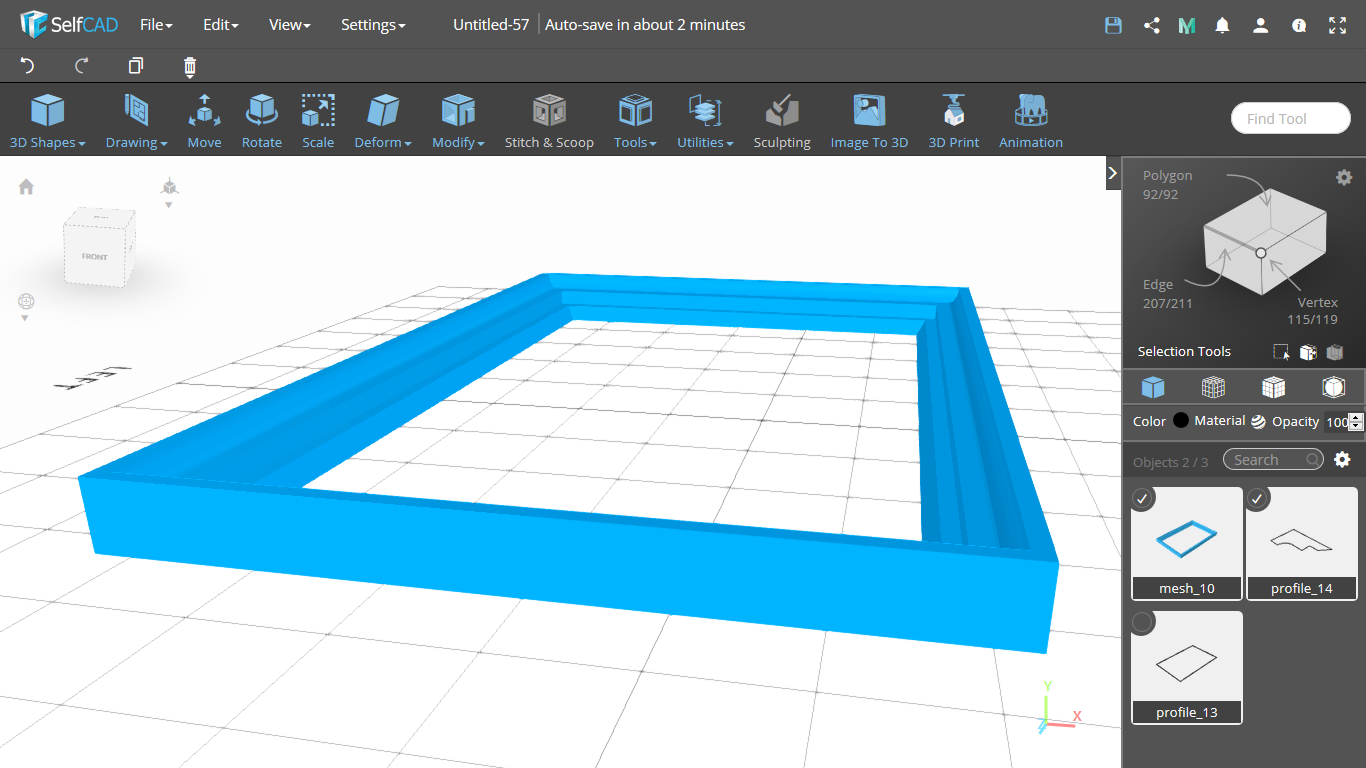Image resolution: width=1366 pixels, height=768 pixels.
Task: Toggle fullscreen mode
Action: point(1337,25)
